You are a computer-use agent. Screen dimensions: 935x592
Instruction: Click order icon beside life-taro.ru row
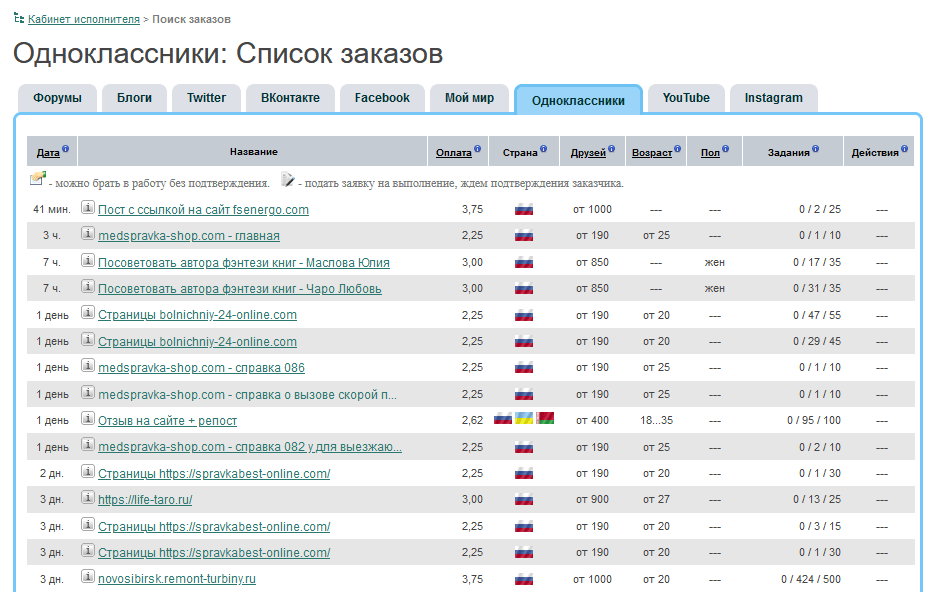[88, 499]
